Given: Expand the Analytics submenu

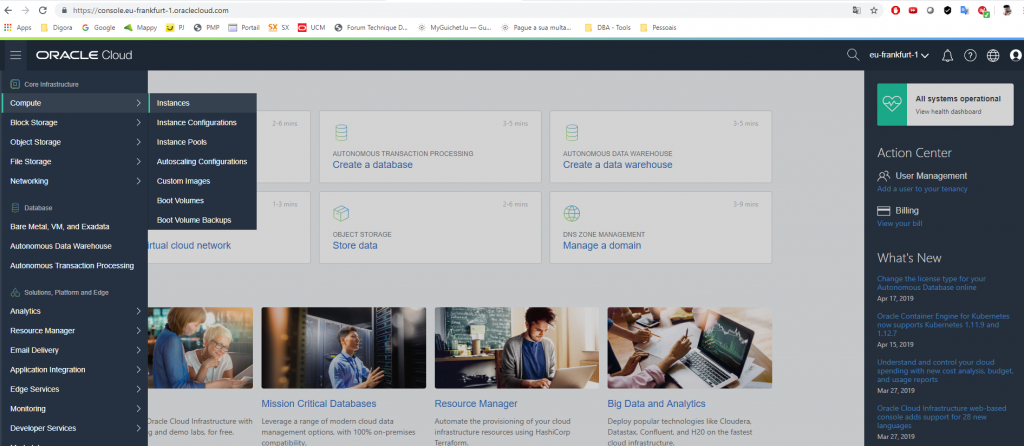Looking at the screenshot, I should (x=74, y=311).
